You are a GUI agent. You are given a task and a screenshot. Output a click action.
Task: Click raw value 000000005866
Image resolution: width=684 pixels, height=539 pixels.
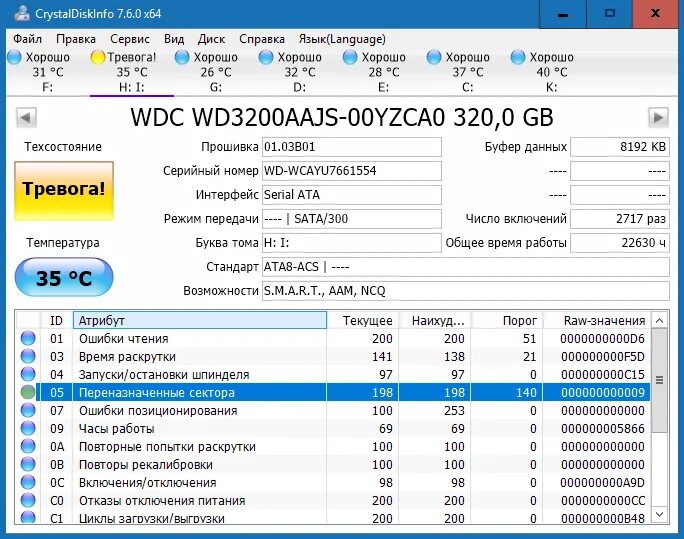pyautogui.click(x=603, y=429)
